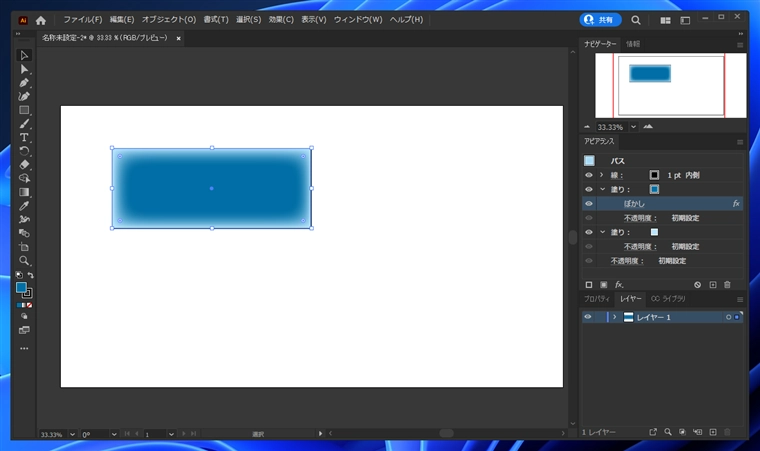Toggle eye on bottom 不透明度 row
The width and height of the screenshot is (760, 451).
pyautogui.click(x=588, y=260)
